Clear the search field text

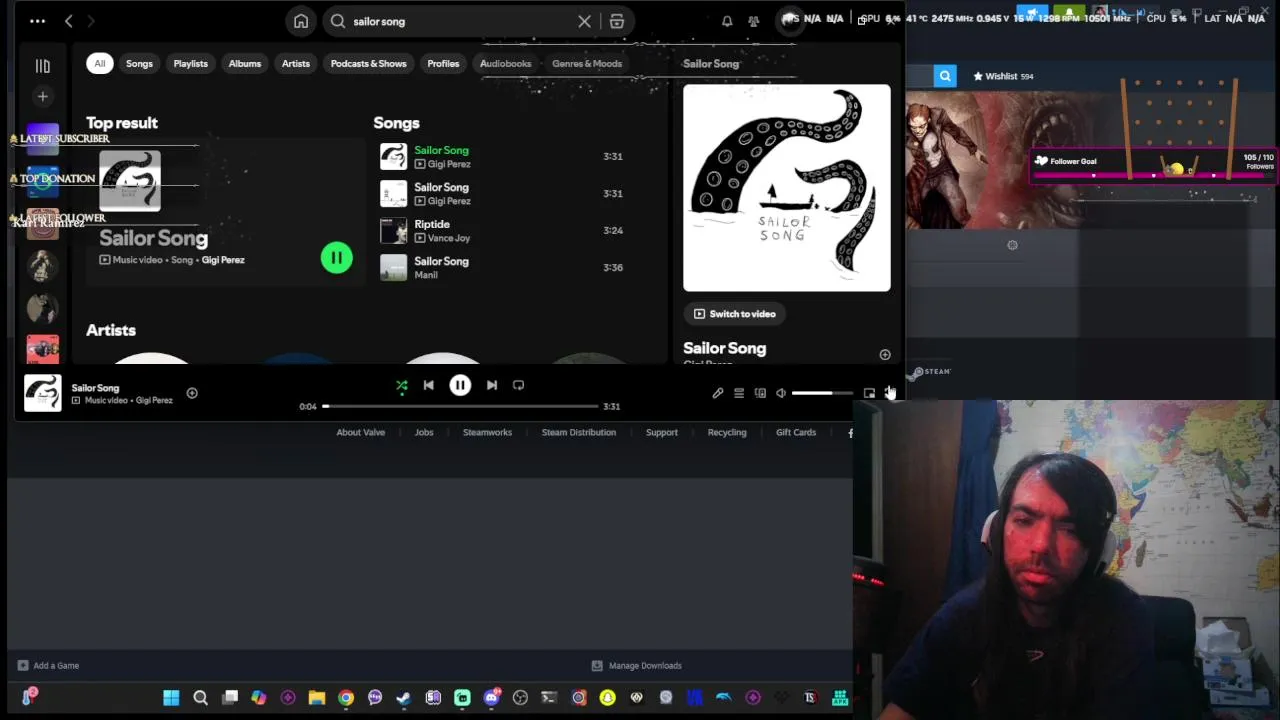tap(585, 21)
